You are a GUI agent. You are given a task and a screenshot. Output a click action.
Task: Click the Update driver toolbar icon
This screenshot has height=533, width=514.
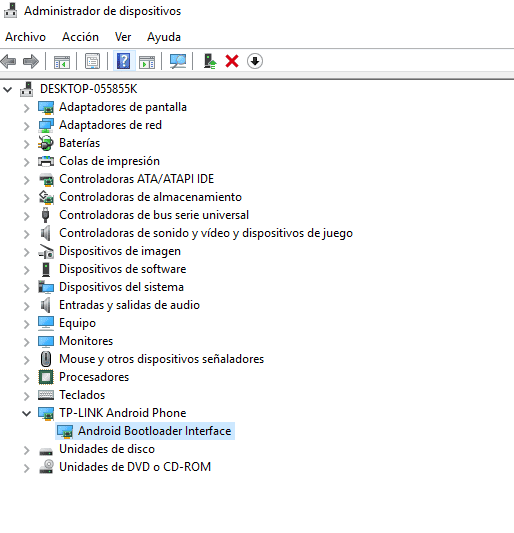coord(210,62)
